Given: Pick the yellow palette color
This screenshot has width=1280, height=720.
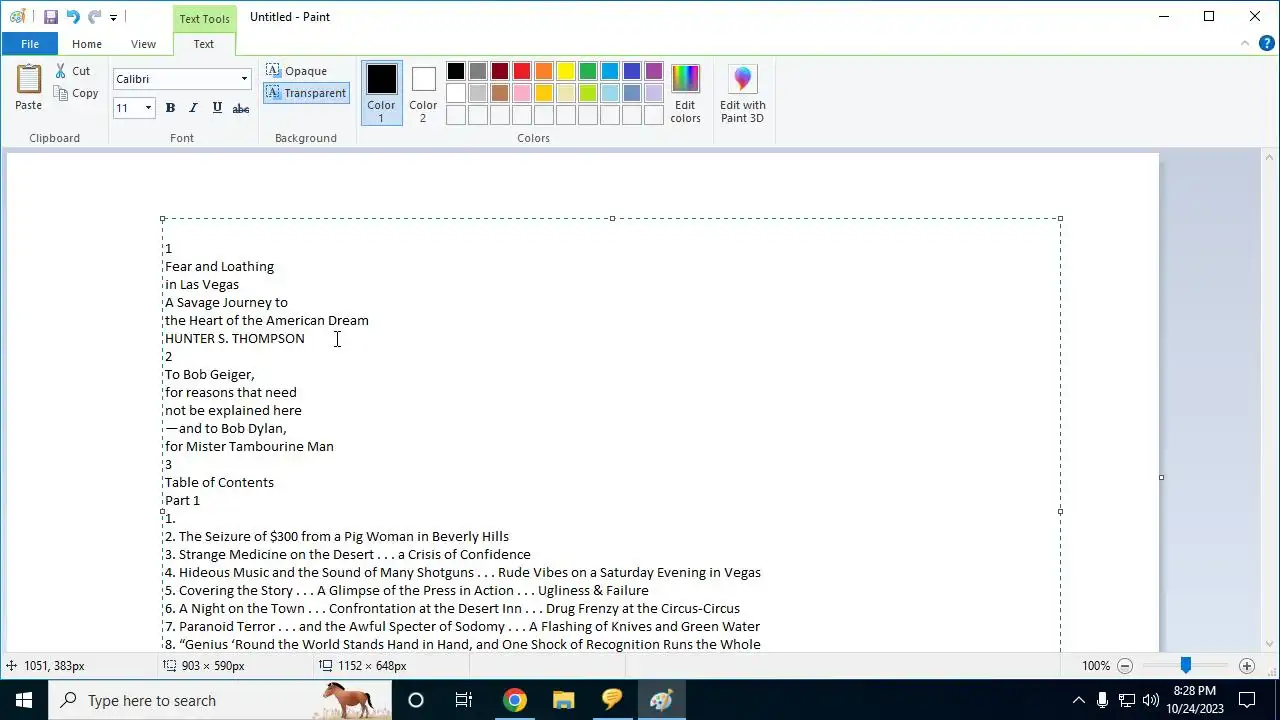Looking at the screenshot, I should pyautogui.click(x=566, y=71).
